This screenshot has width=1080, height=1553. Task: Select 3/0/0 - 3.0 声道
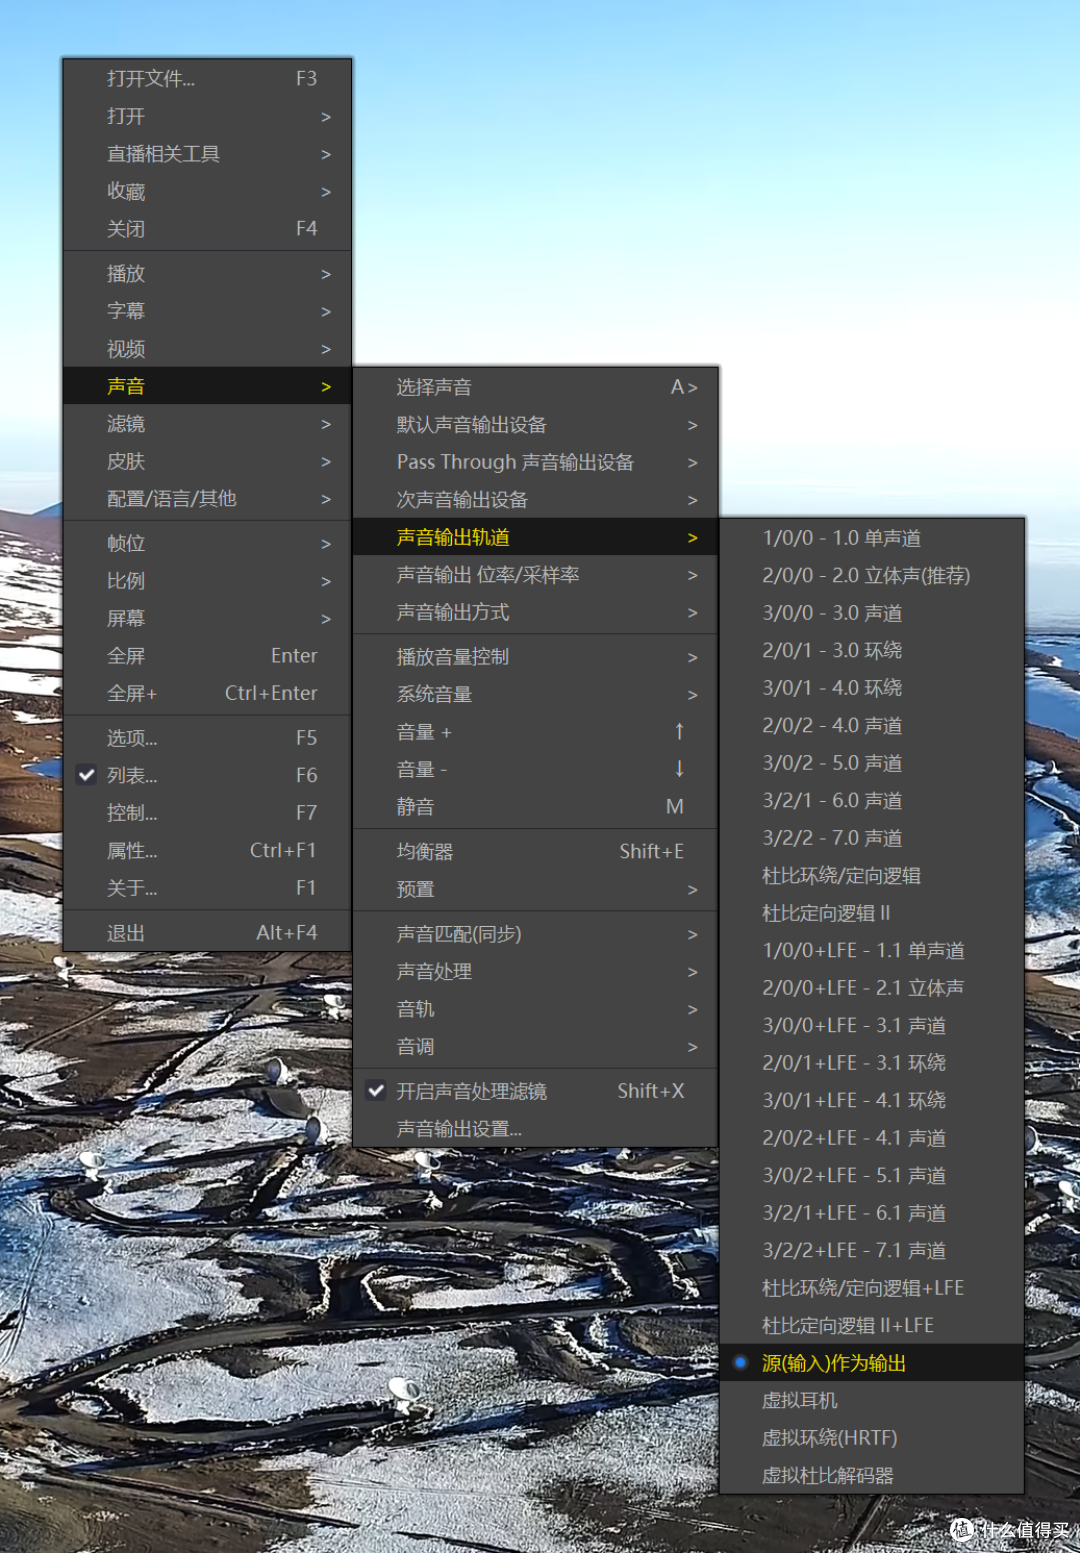(x=872, y=613)
